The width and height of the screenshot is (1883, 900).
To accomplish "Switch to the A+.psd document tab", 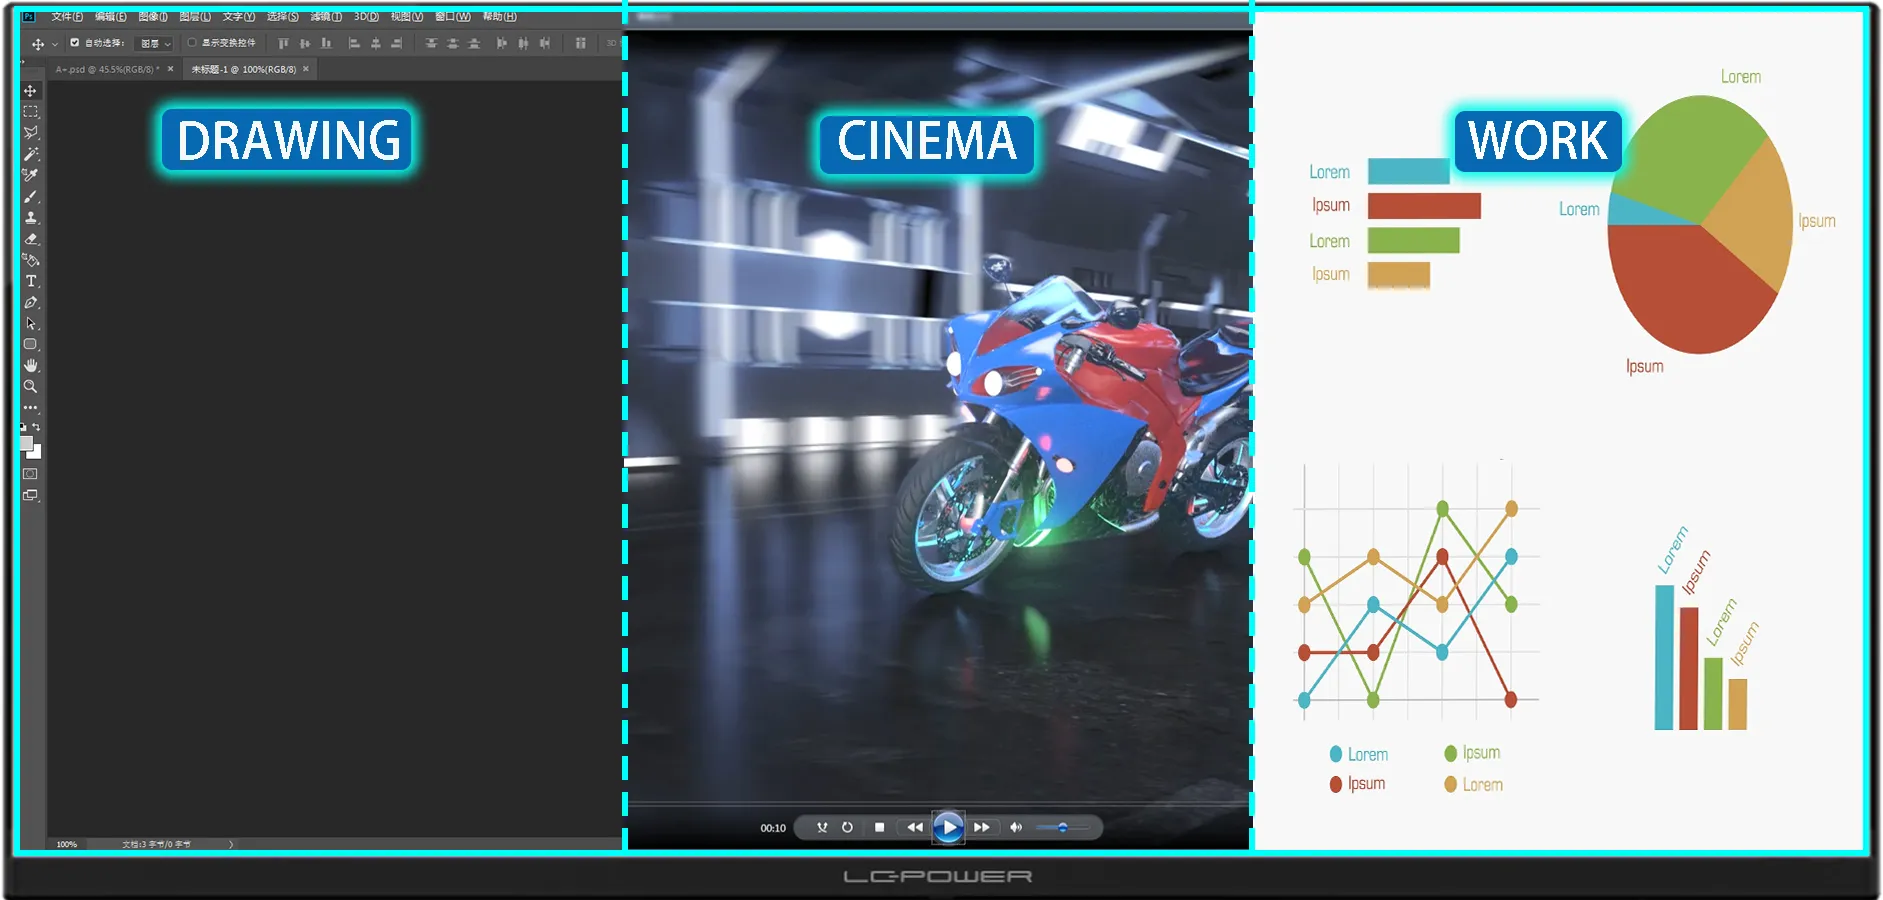I will pos(107,69).
